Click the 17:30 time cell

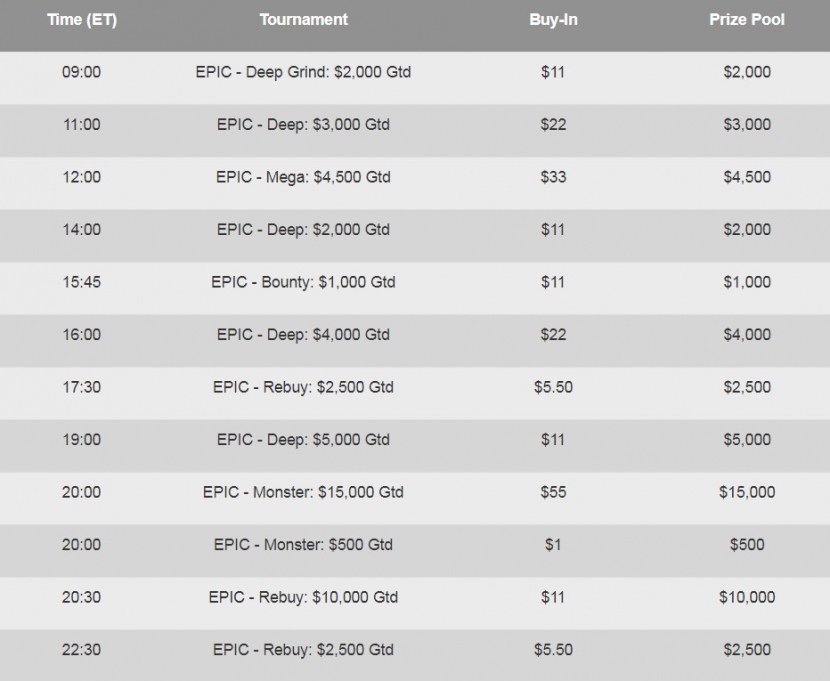pyautogui.click(x=82, y=387)
